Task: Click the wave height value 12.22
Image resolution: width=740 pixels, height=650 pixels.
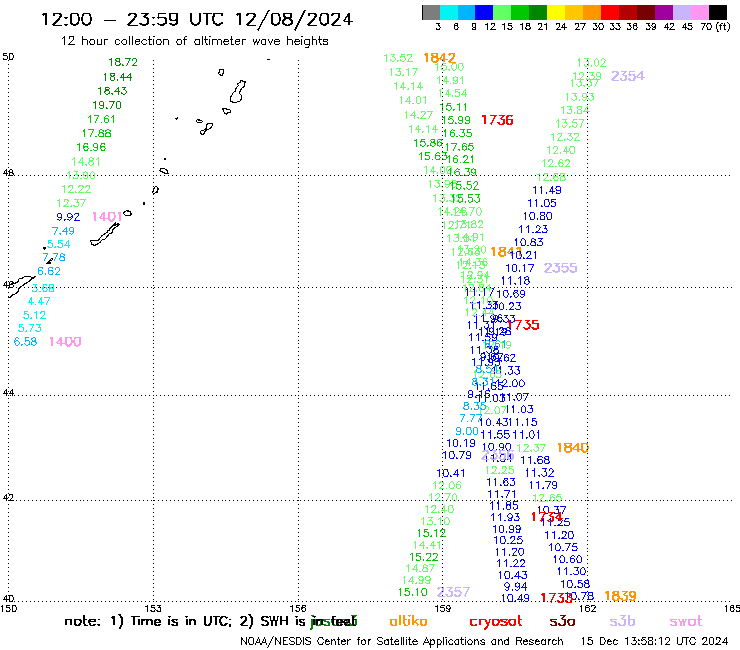Action: click(76, 189)
